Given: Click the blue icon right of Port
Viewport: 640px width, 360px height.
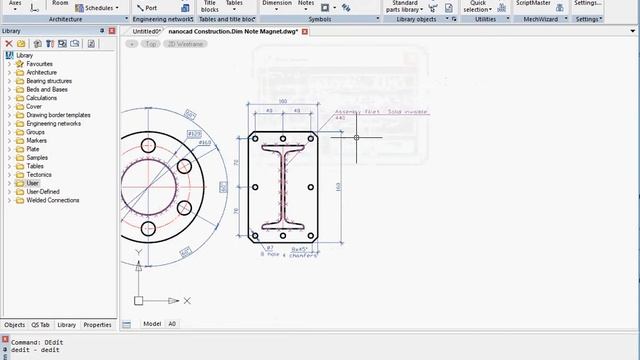Looking at the screenshot, I should point(185,8).
